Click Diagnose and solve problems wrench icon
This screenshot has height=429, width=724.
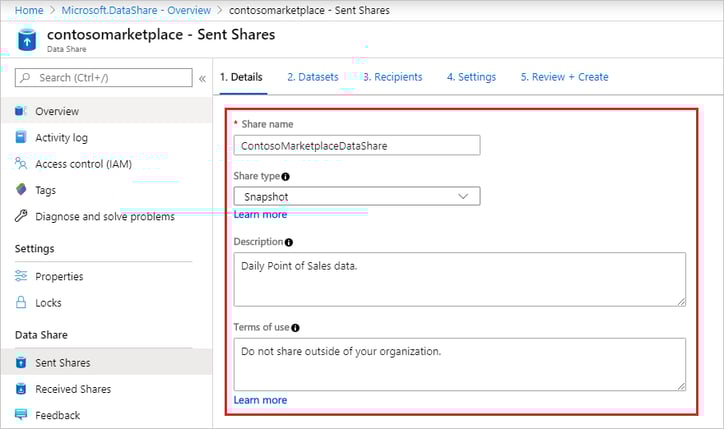[21, 216]
